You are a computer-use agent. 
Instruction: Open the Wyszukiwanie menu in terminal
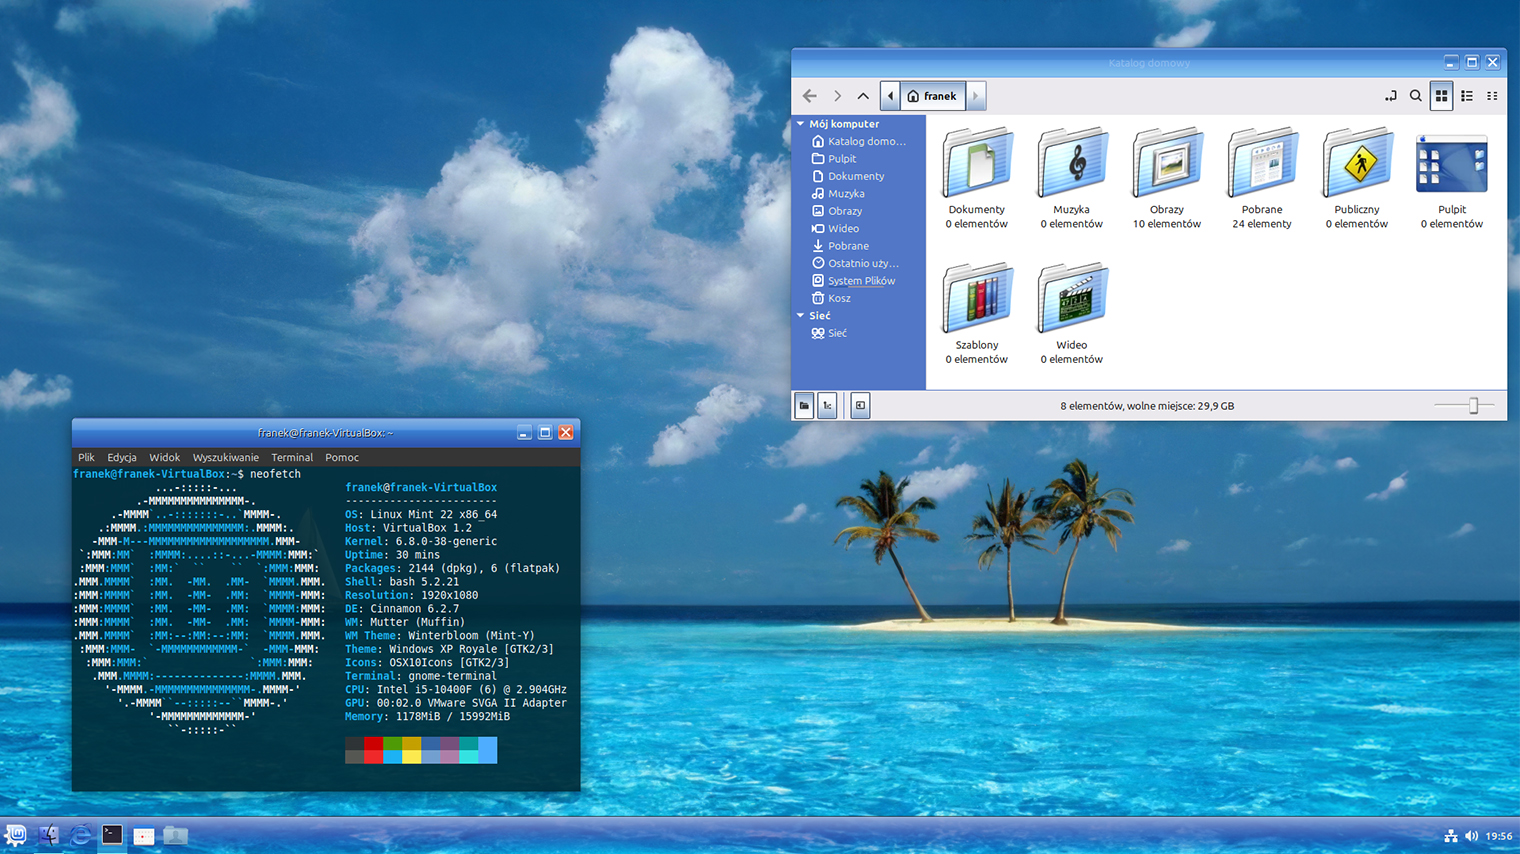pos(225,457)
